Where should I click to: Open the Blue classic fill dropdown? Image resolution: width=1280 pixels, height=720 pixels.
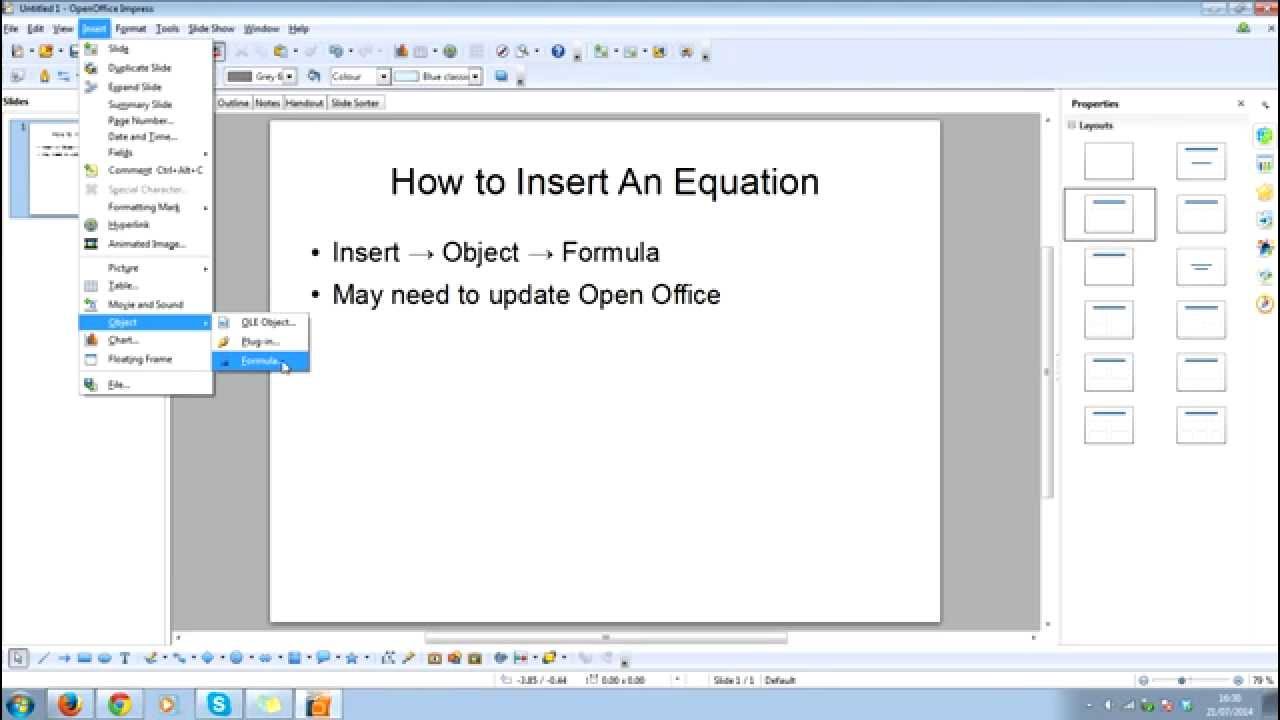[x=476, y=76]
